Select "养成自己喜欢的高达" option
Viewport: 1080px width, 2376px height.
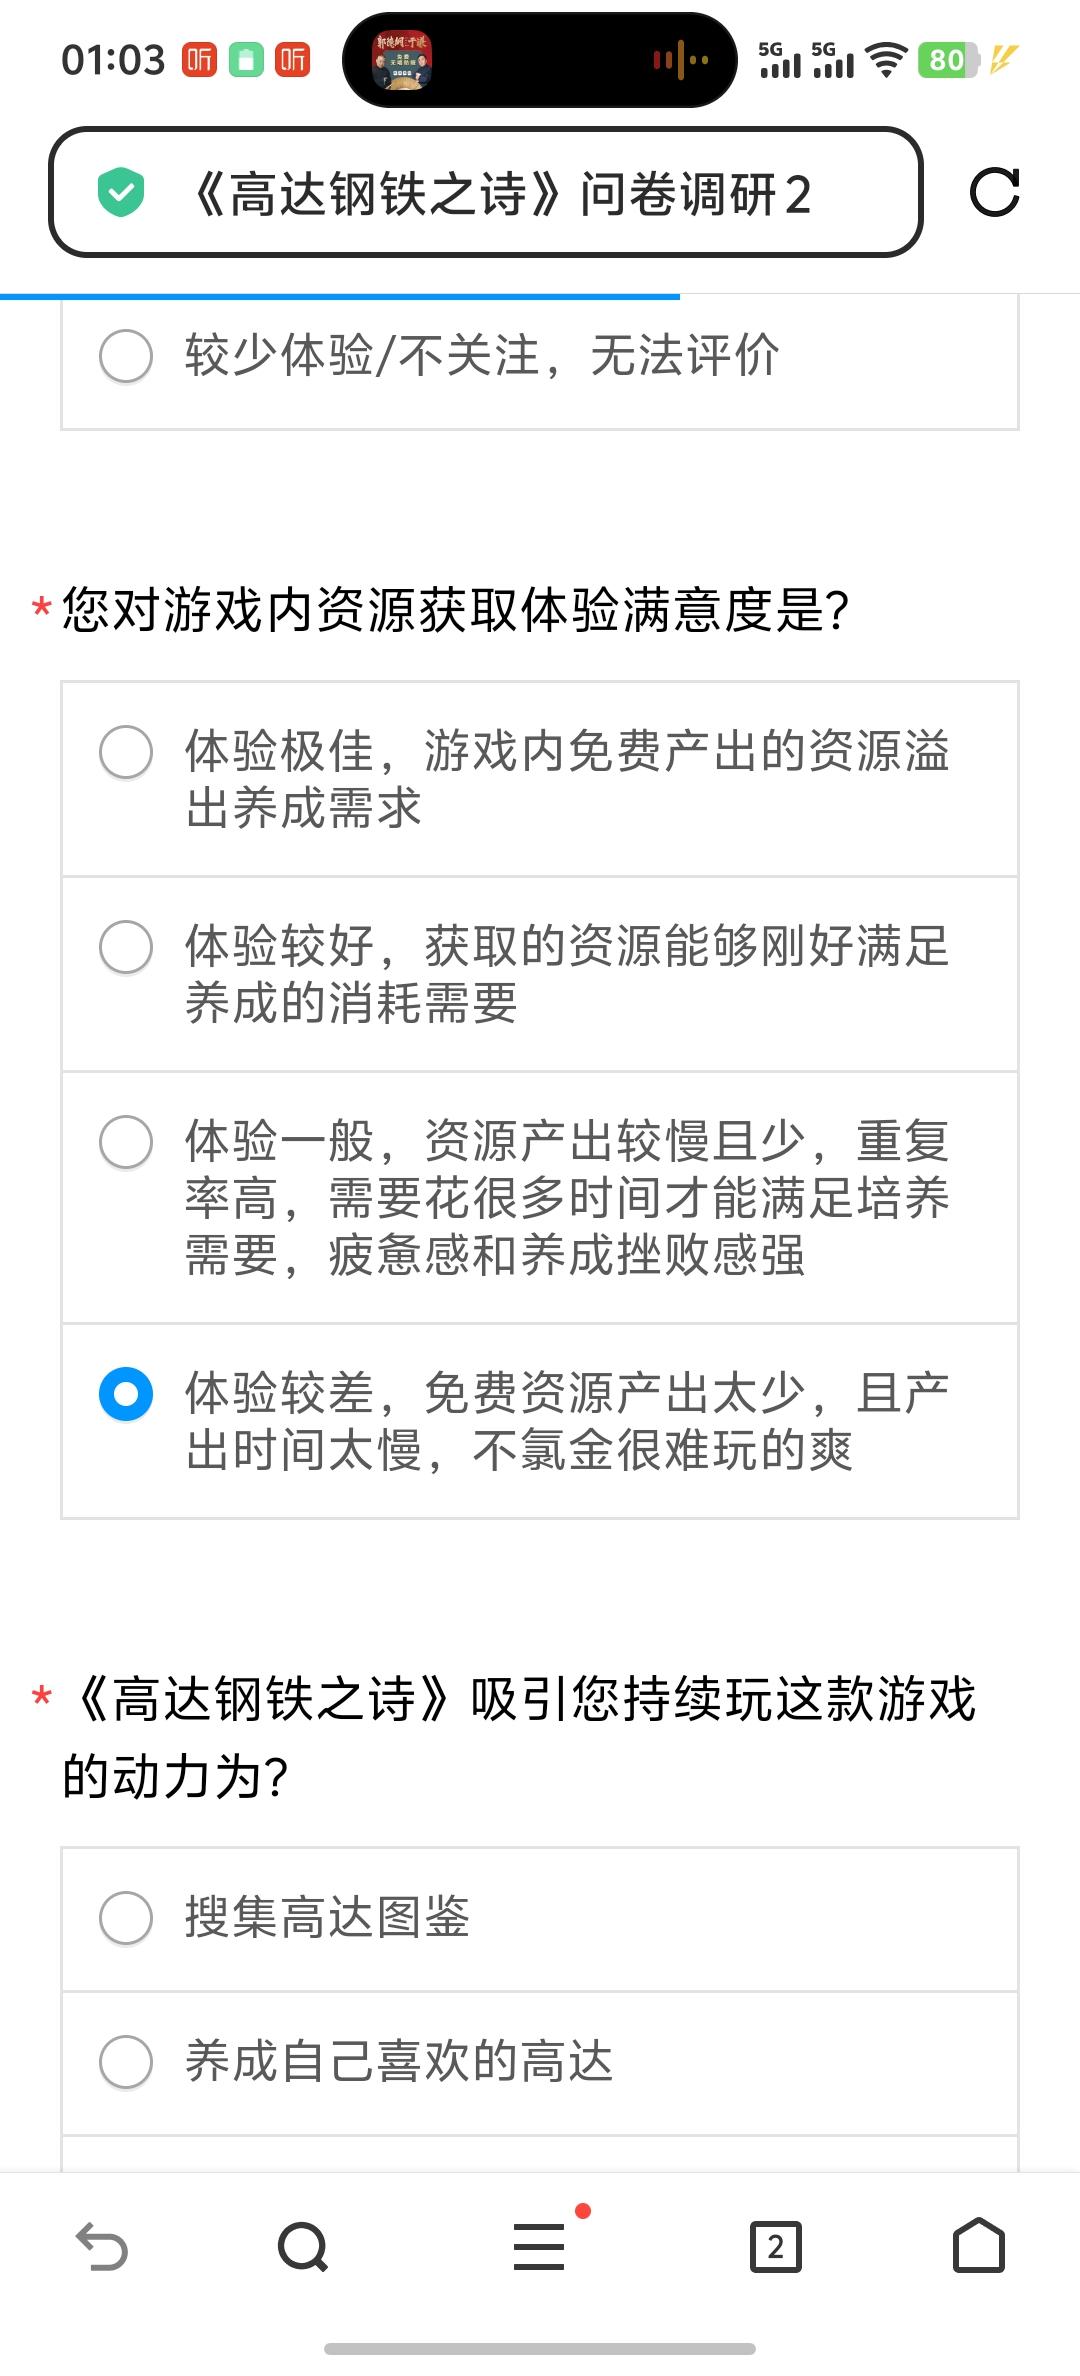click(x=126, y=2062)
